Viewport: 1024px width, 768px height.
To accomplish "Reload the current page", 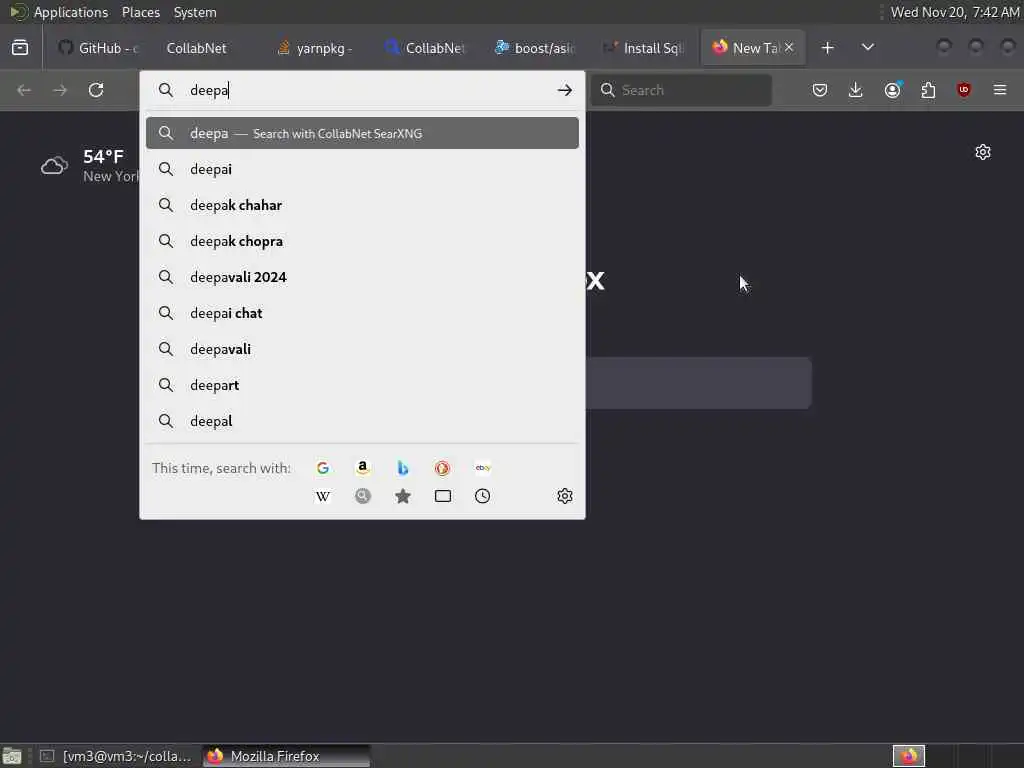I will point(96,90).
